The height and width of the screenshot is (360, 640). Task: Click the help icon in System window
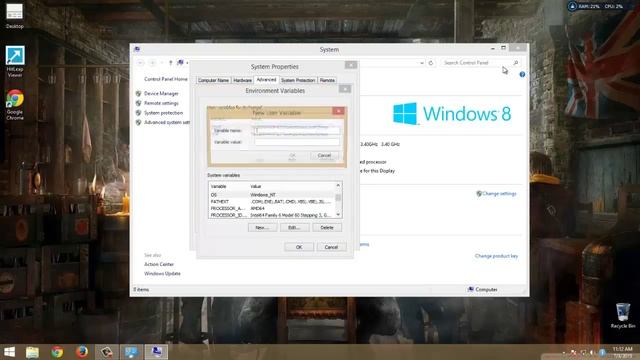click(x=522, y=74)
